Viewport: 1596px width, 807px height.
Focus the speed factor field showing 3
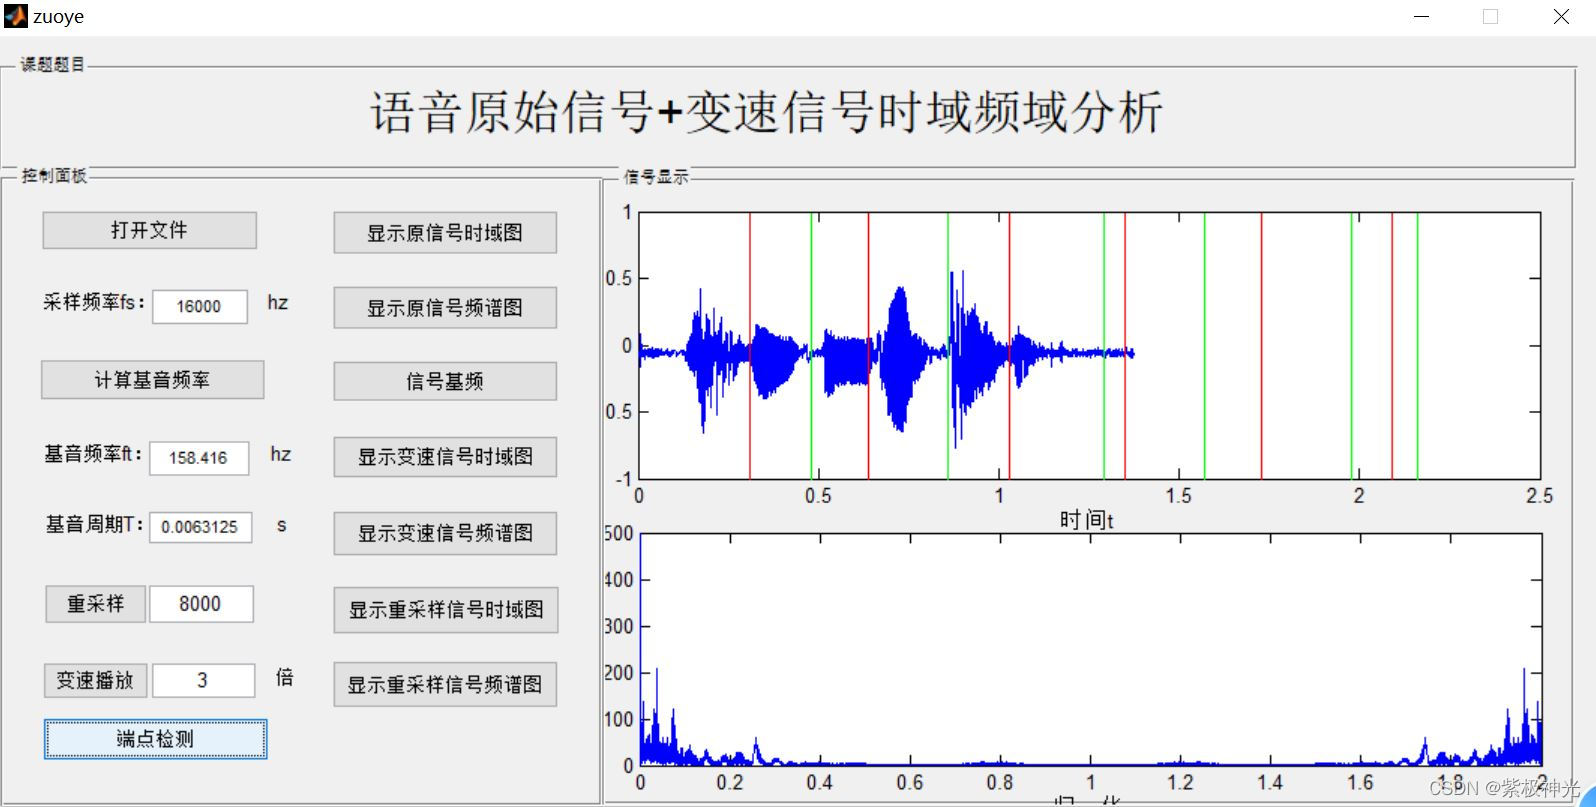(x=203, y=681)
